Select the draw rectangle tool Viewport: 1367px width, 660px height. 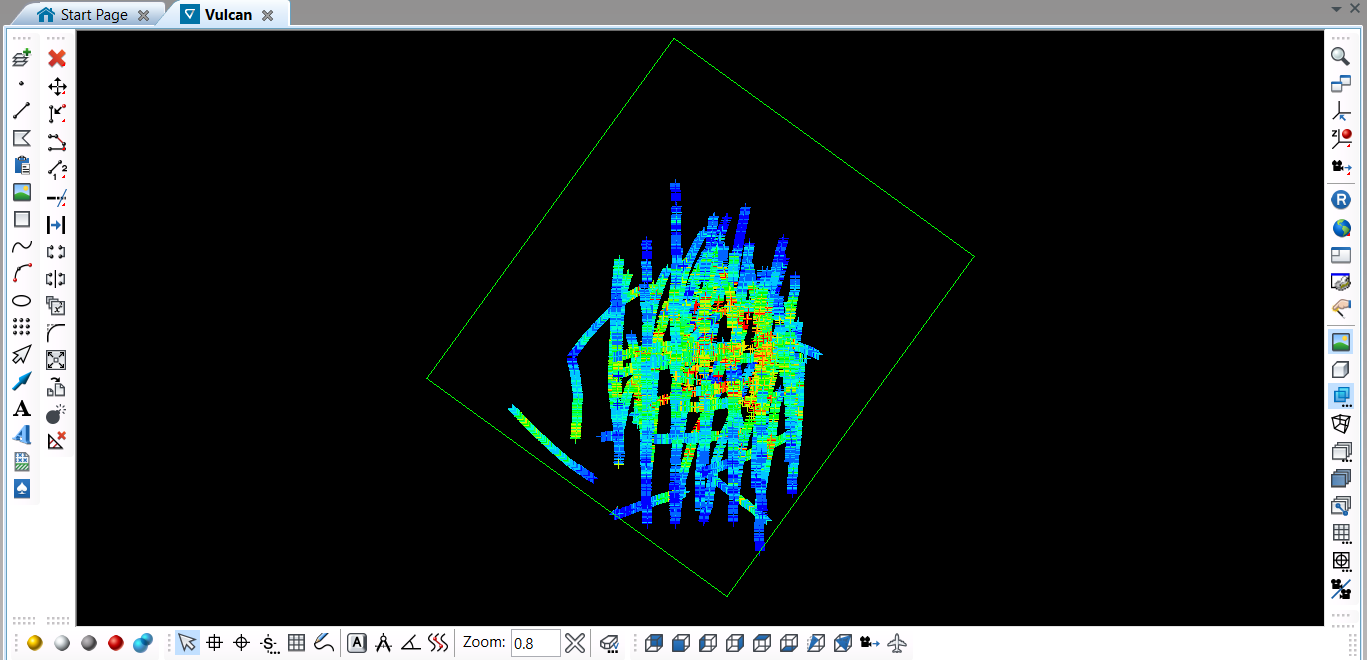point(22,219)
